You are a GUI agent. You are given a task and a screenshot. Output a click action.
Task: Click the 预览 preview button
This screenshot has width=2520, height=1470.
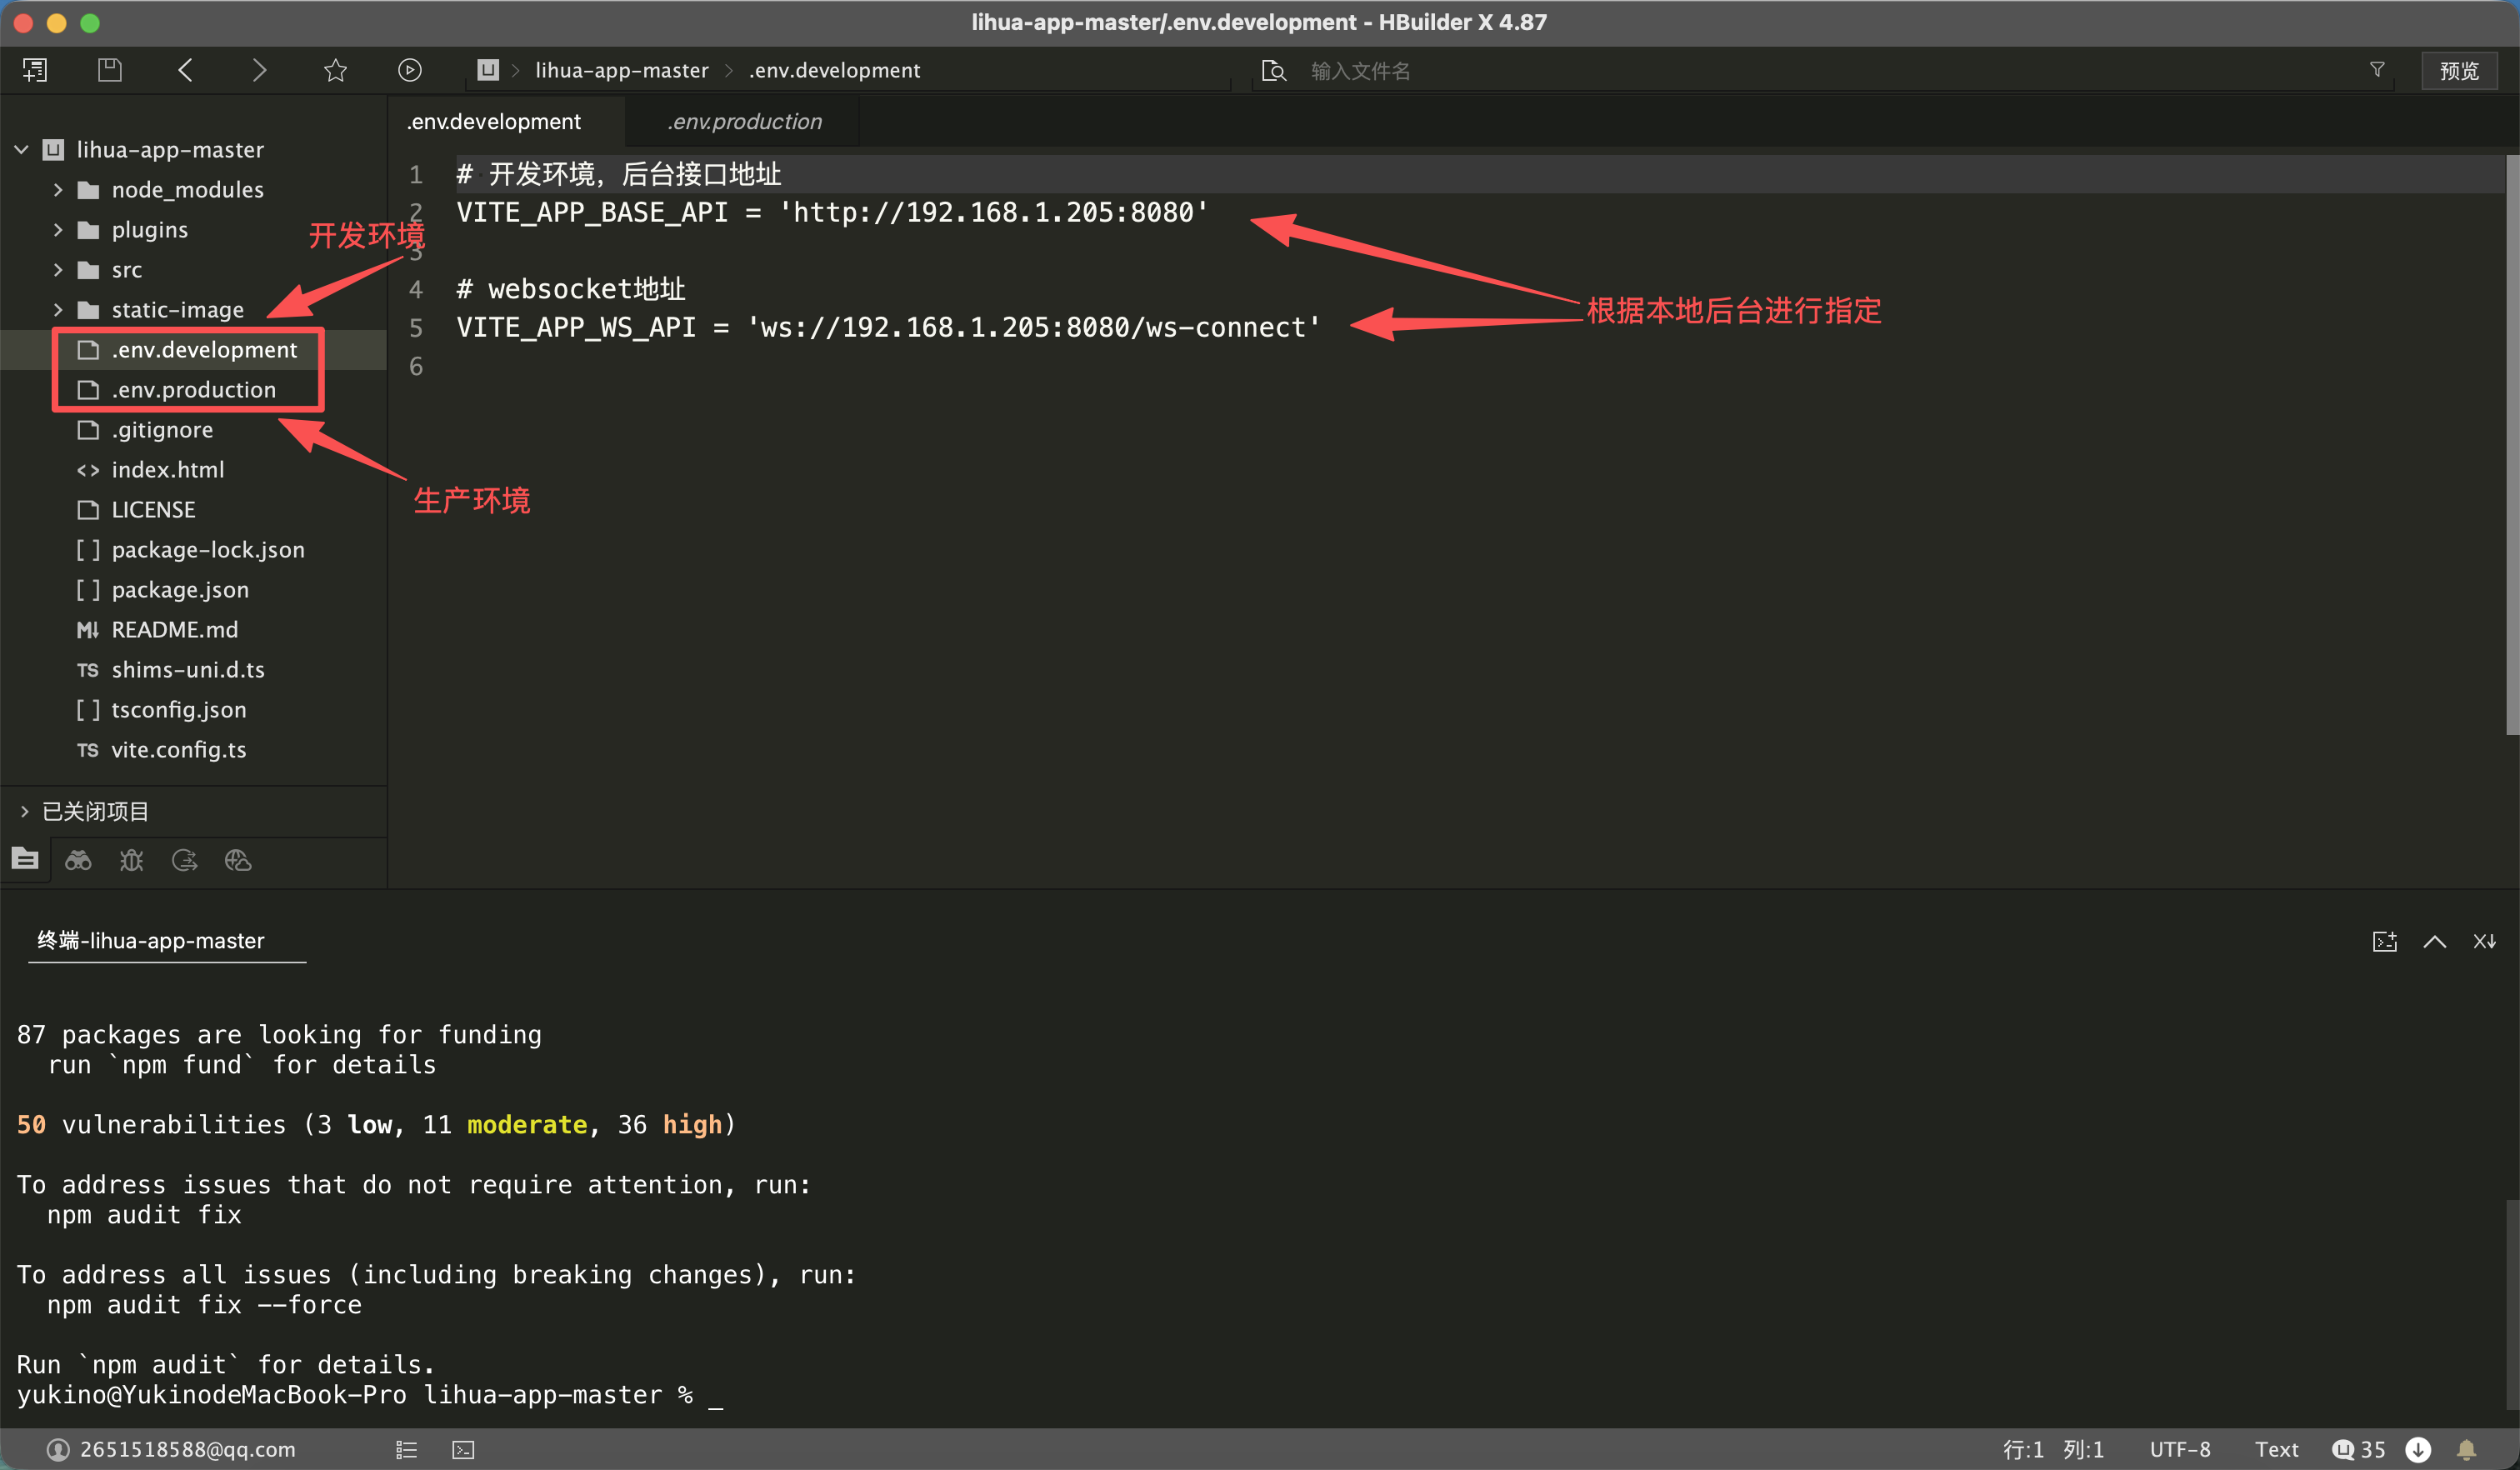pyautogui.click(x=2459, y=70)
